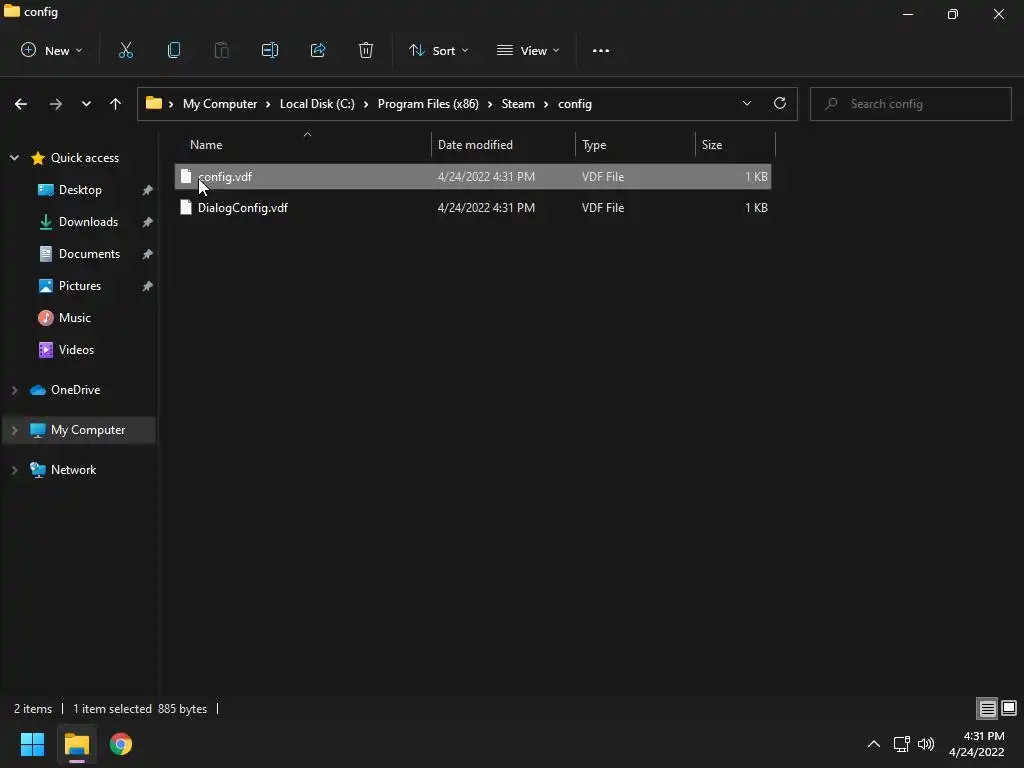
Task: Expand the Network tree node
Action: (x=14, y=470)
